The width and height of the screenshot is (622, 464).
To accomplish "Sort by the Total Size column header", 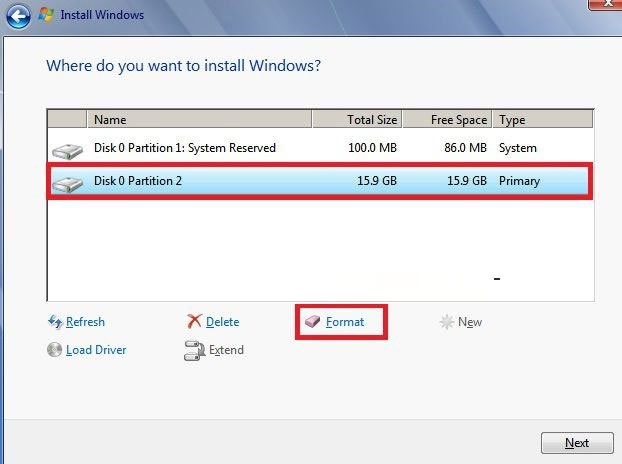I will pyautogui.click(x=357, y=119).
